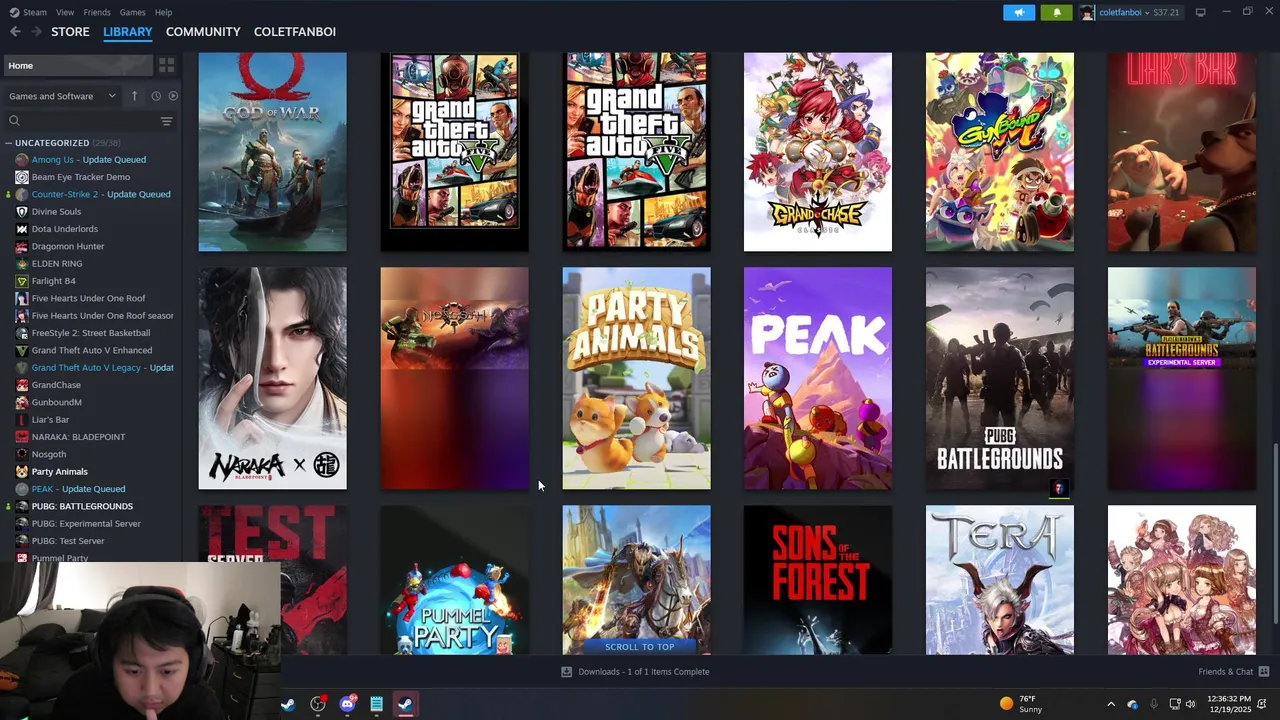The width and height of the screenshot is (1280, 720).
Task: Click the upward arrow sort button
Action: point(134,96)
